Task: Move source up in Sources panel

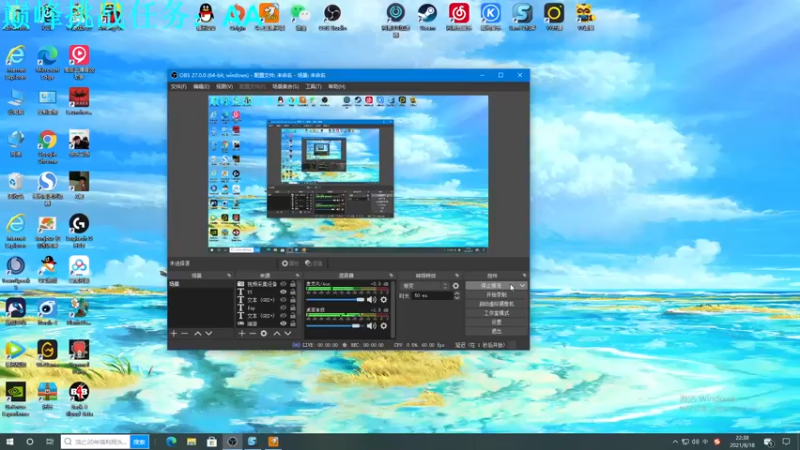Action: coord(277,333)
